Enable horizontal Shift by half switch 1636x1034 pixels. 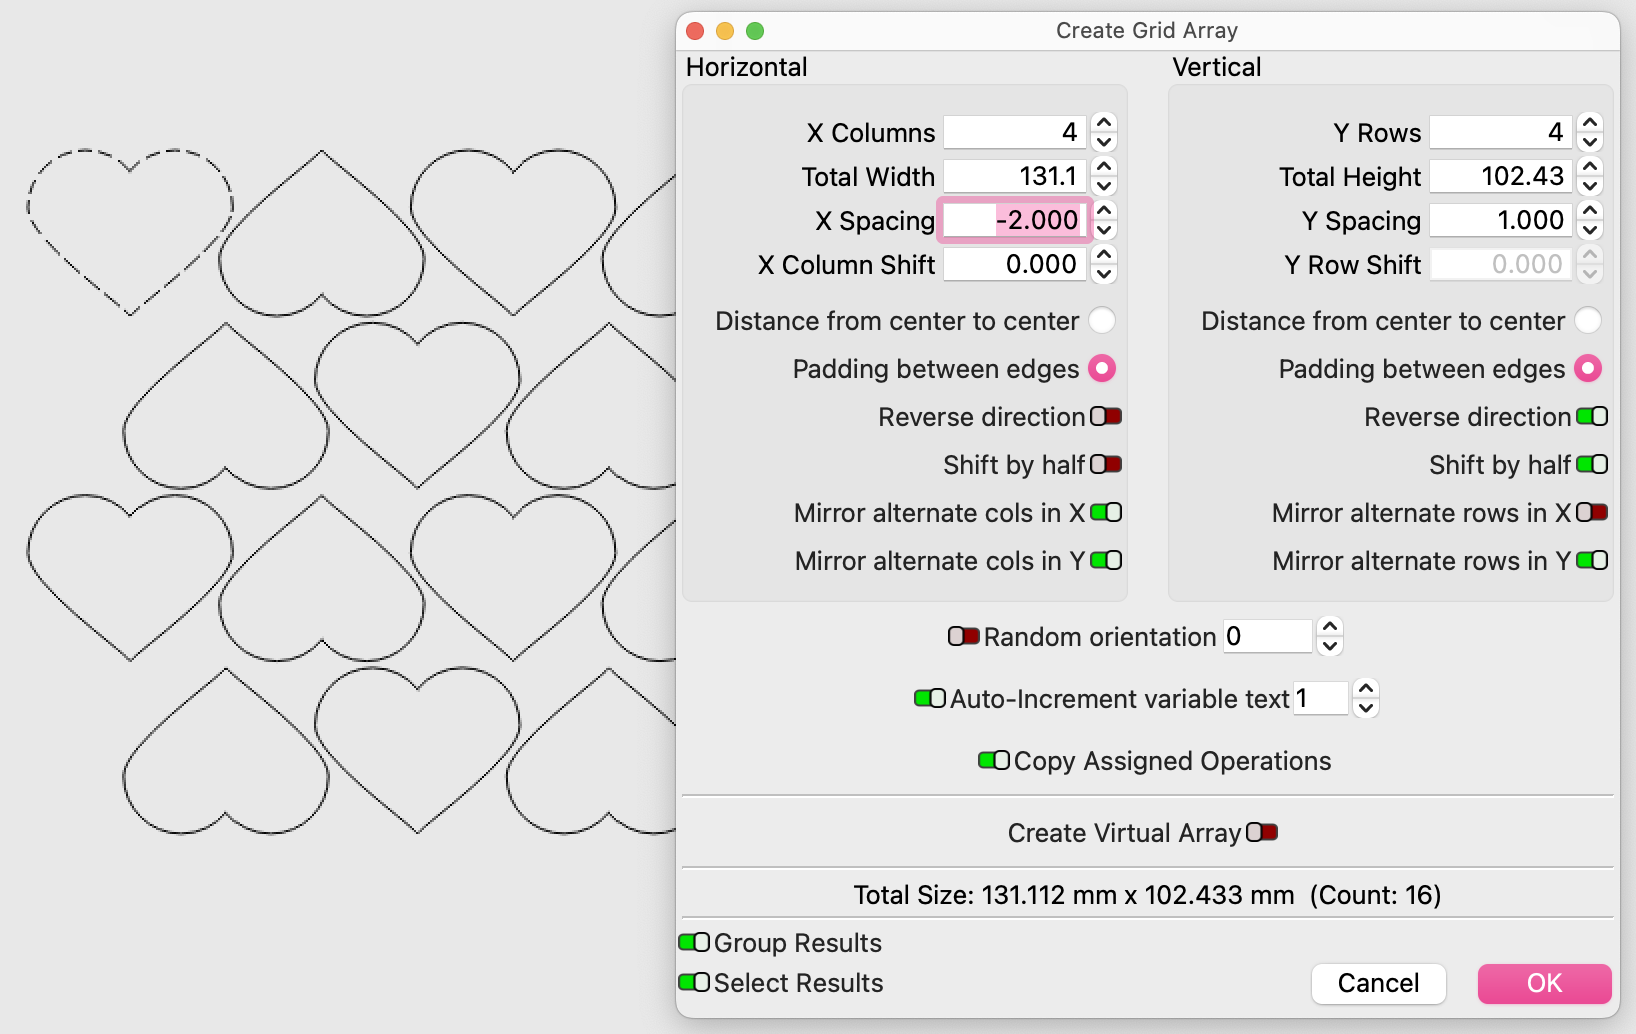[x=1105, y=464]
